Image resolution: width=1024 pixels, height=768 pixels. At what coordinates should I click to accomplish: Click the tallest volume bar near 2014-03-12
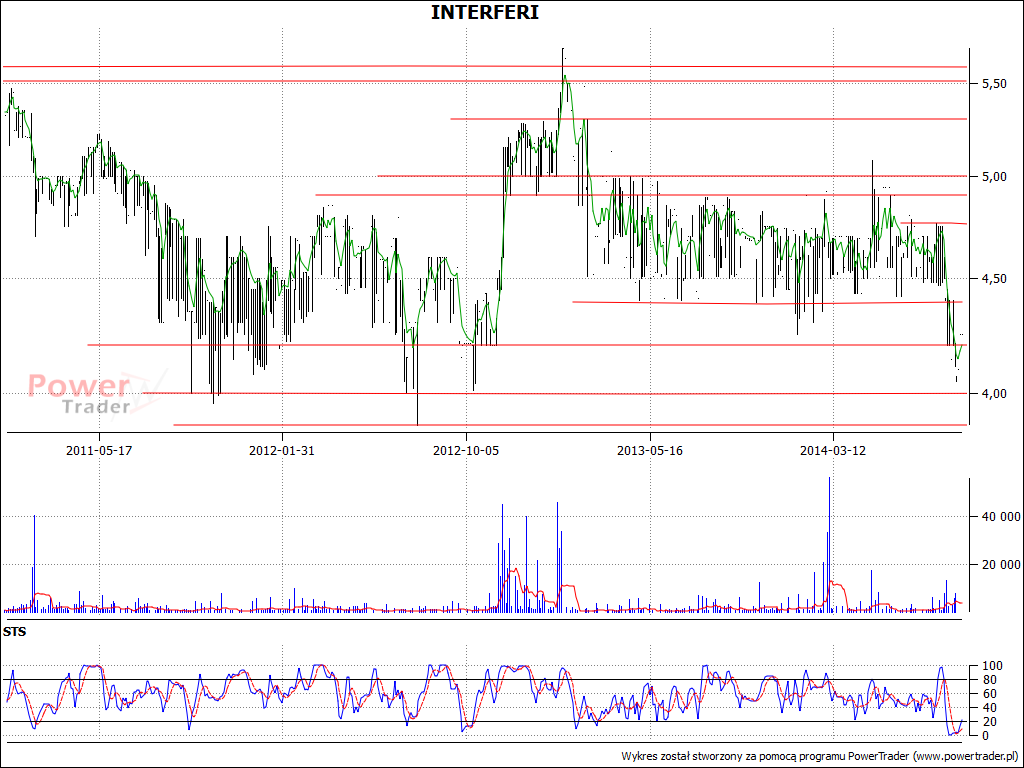[x=829, y=544]
